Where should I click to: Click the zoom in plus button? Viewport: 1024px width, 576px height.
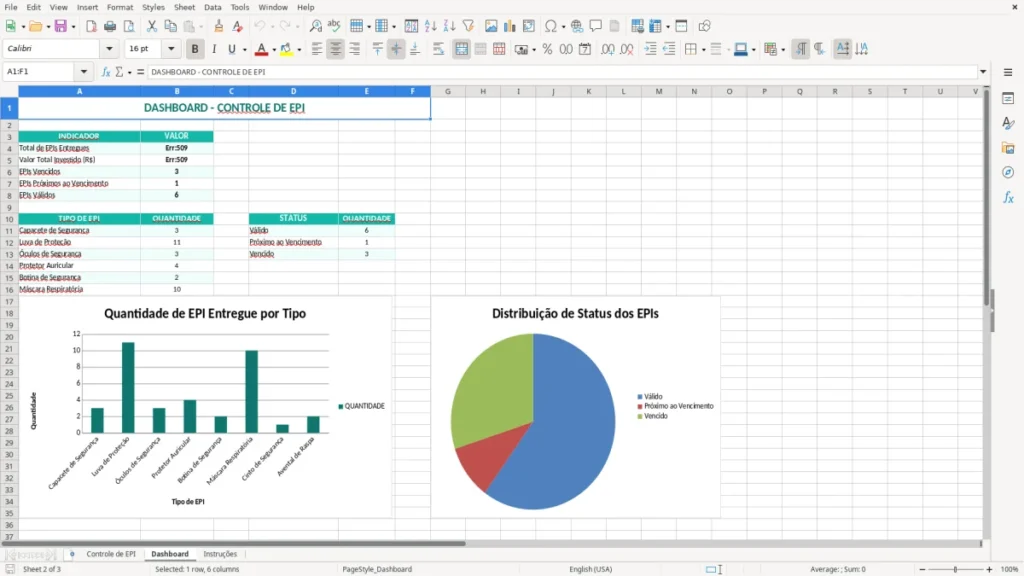989,569
